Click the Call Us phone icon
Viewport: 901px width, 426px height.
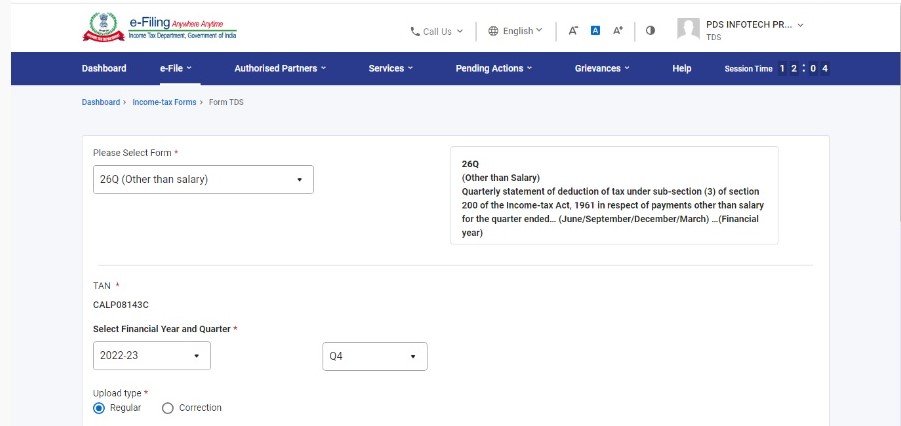pos(416,31)
